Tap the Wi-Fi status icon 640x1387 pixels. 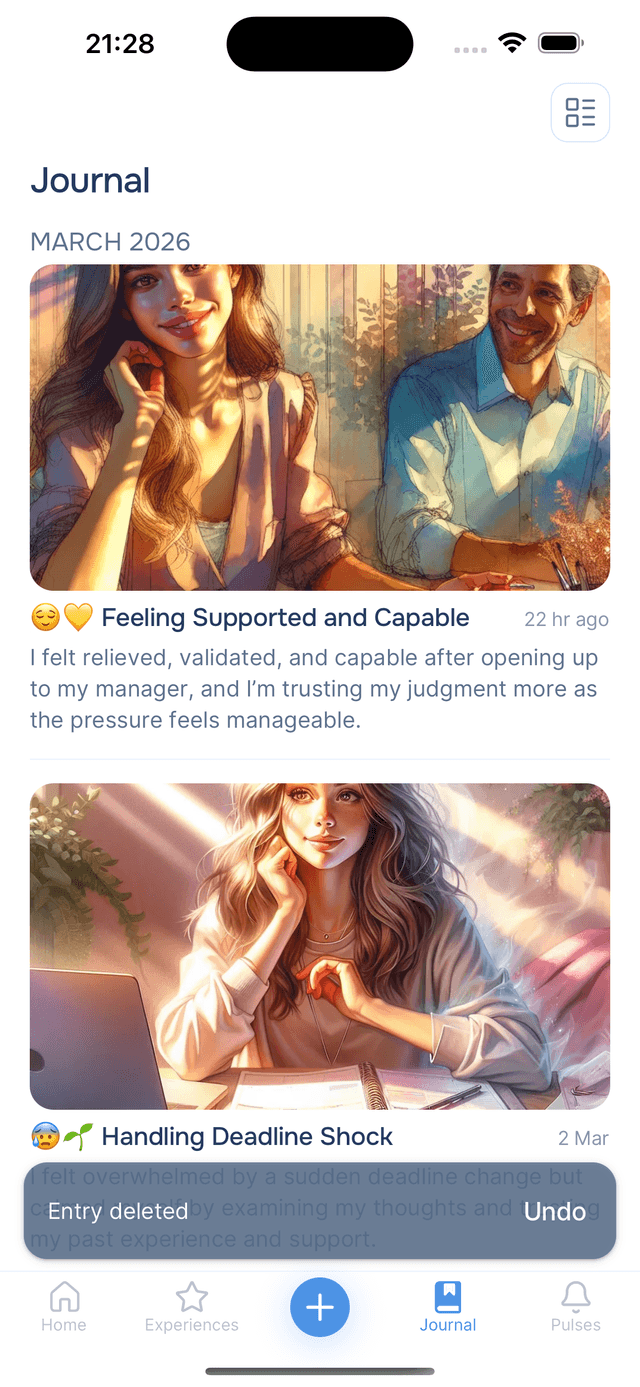pyautogui.click(x=513, y=43)
